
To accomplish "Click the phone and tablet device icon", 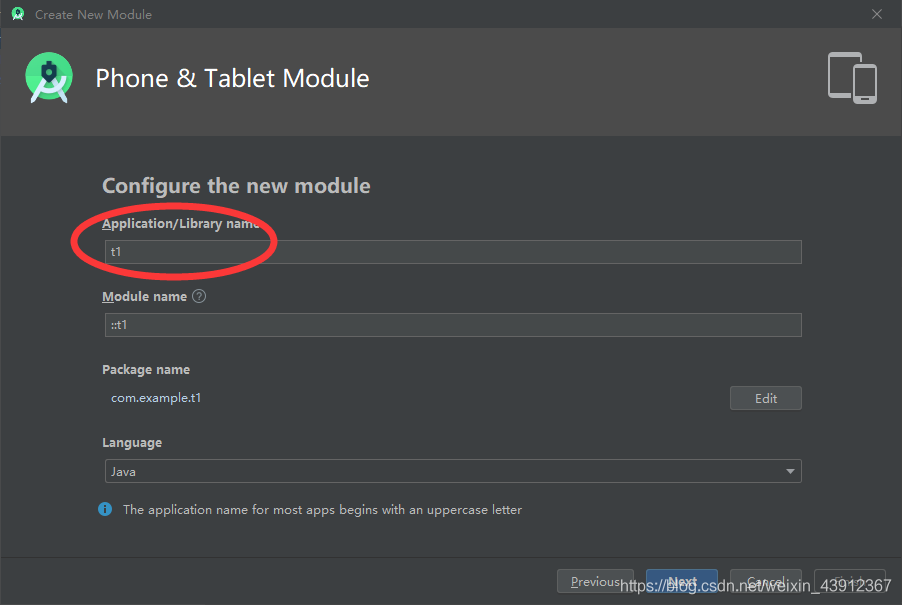I will (x=852, y=78).
